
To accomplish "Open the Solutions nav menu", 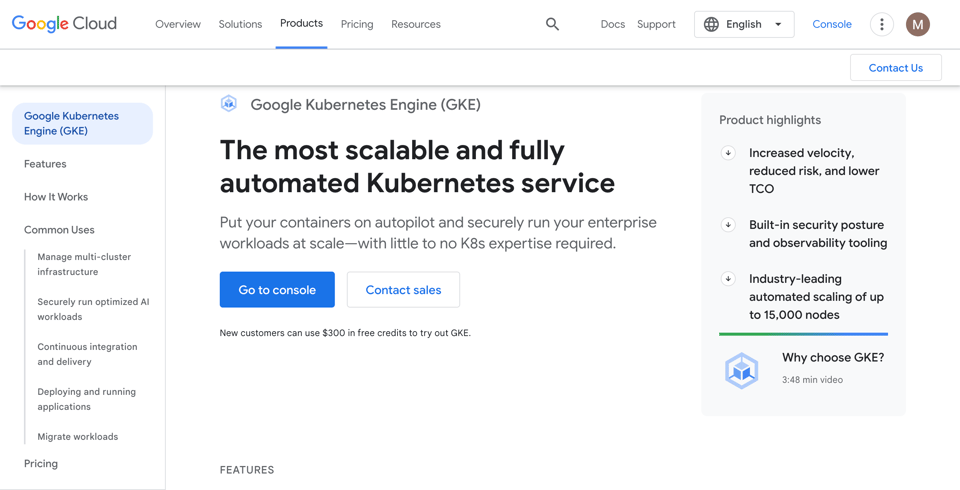I will click(240, 24).
